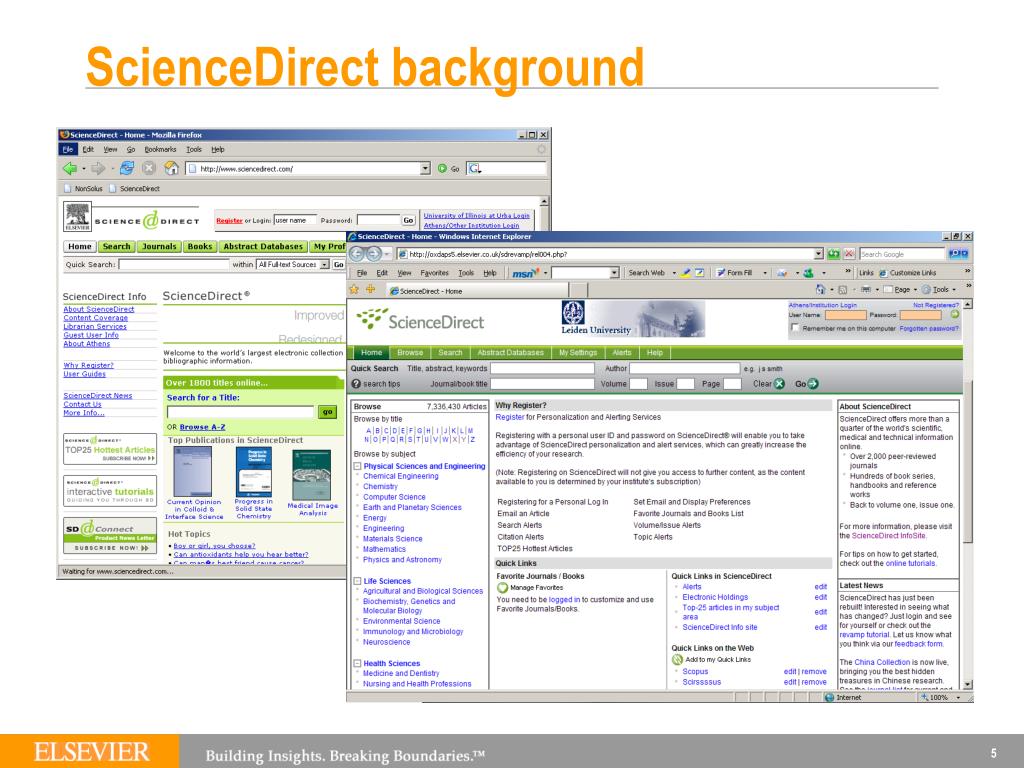Click the Clear X icon in Quick Search
This screenshot has height=768, width=1024.
coord(779,384)
